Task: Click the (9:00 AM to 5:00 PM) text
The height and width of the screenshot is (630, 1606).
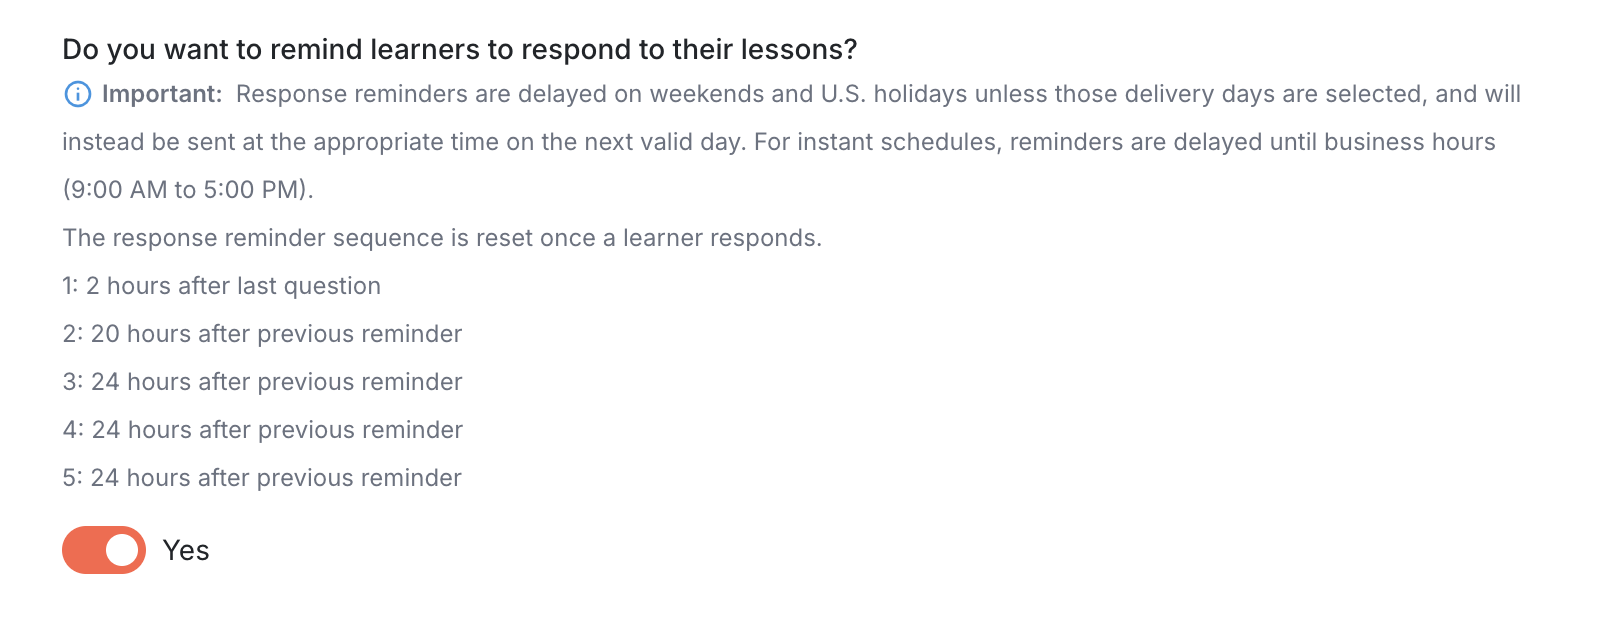Action: pyautogui.click(x=188, y=190)
